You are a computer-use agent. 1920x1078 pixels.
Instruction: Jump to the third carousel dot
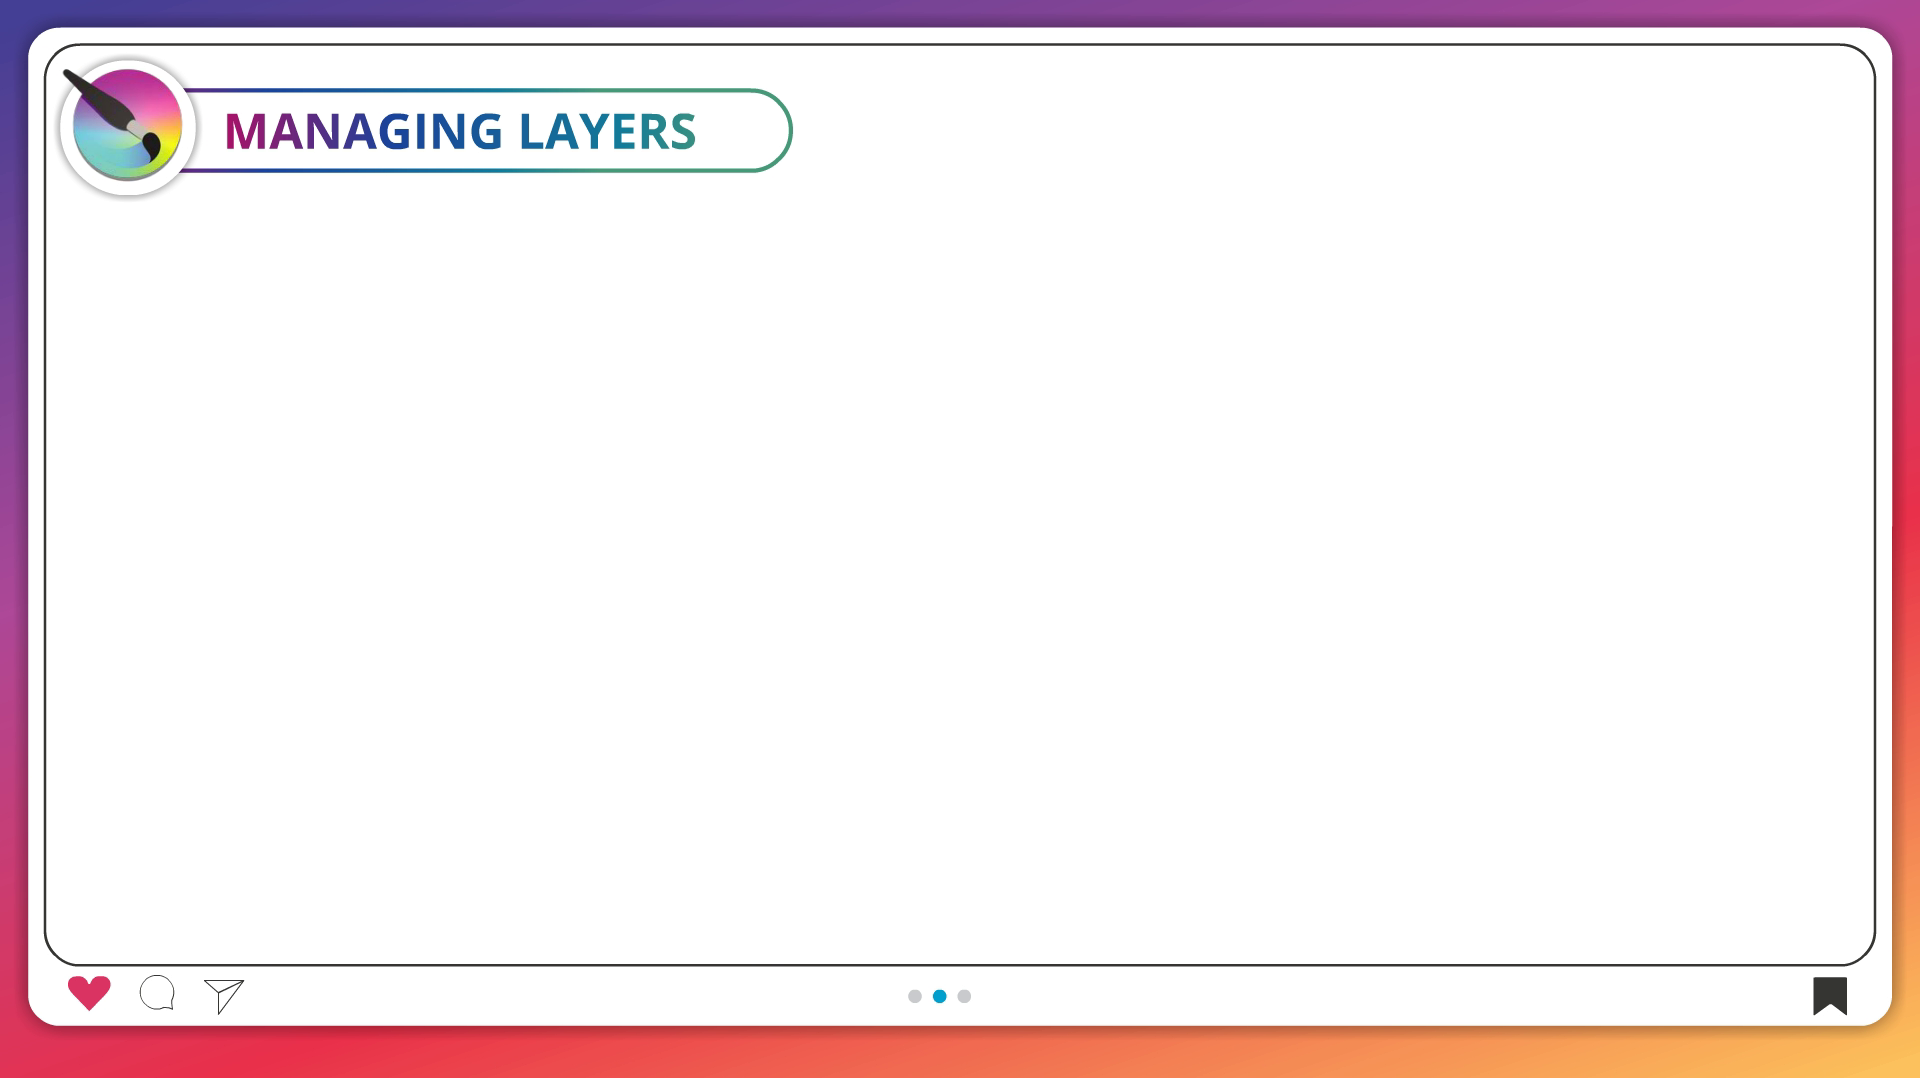[964, 996]
